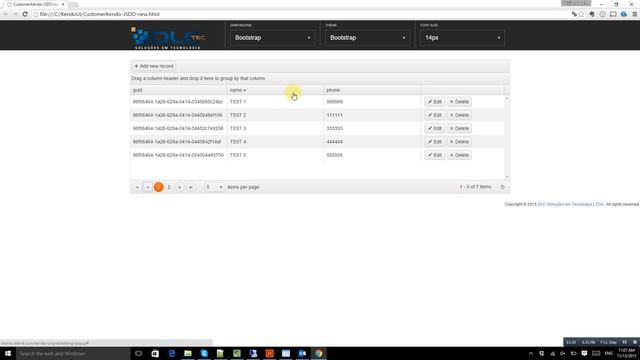Click the Evernote elephant extension icon
This screenshot has height=360, width=640.
592,14
